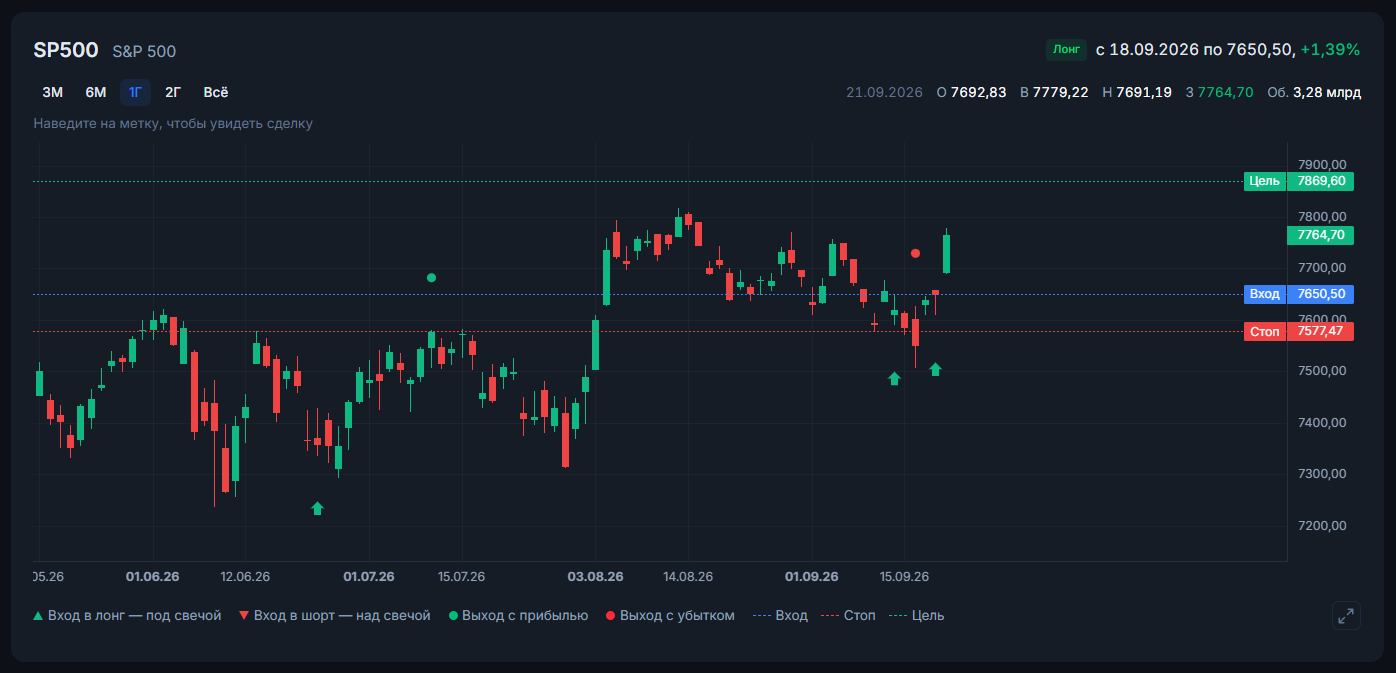Click the Выход с убытком legend item
Viewport: 1396px width, 673px height.
[670, 615]
